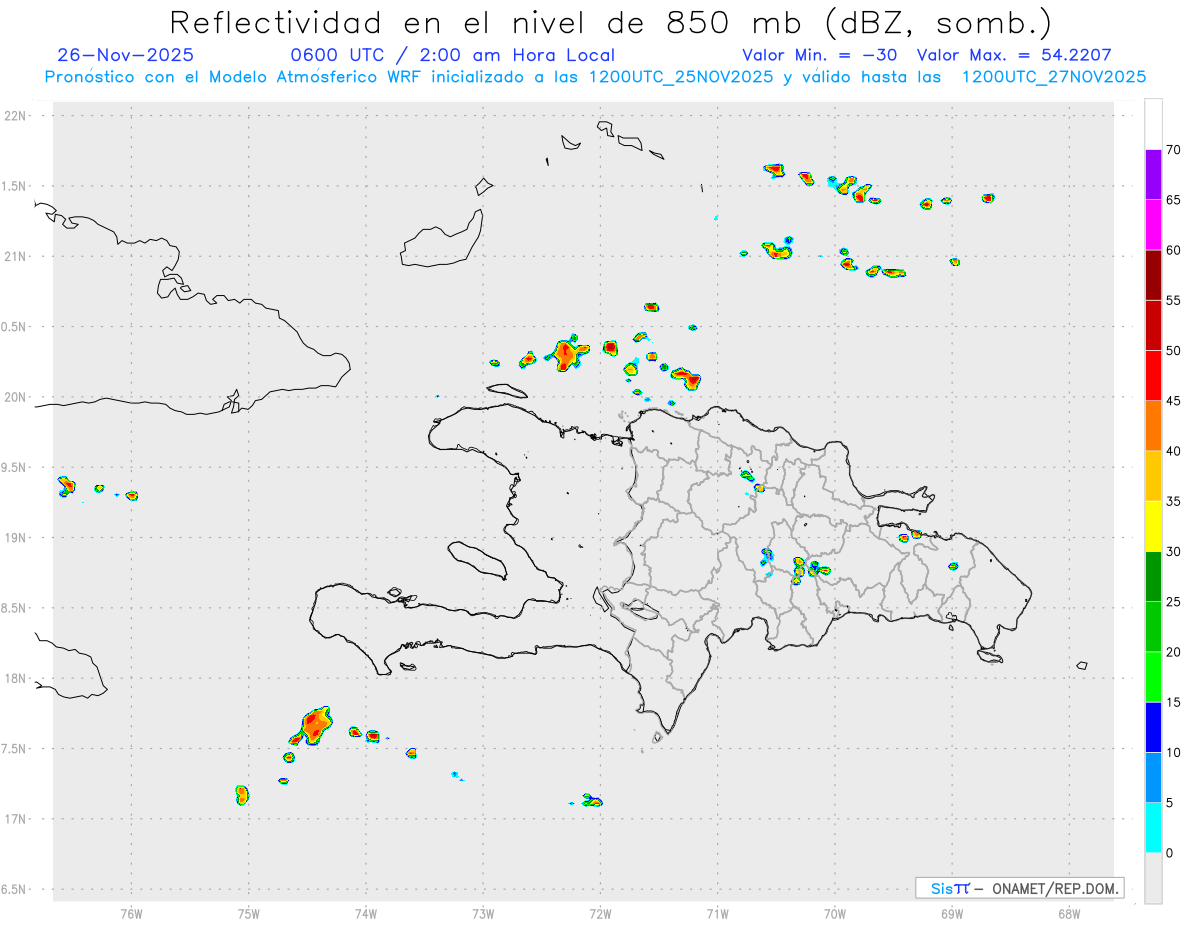Click the orange 40–45 dBZ colorbar segment

click(x=1153, y=426)
